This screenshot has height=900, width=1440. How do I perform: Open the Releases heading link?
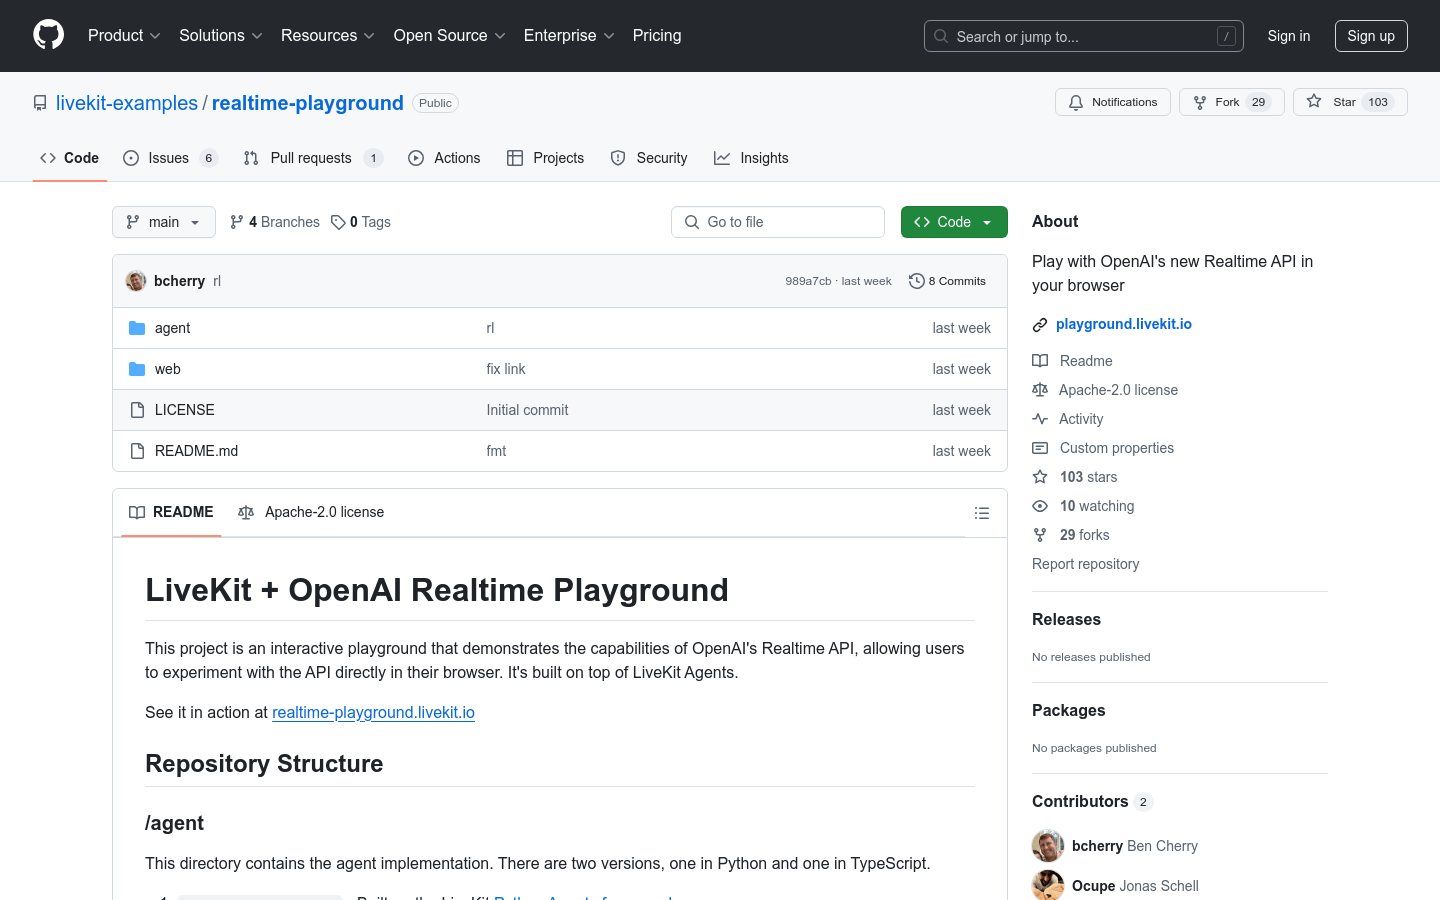(x=1066, y=619)
